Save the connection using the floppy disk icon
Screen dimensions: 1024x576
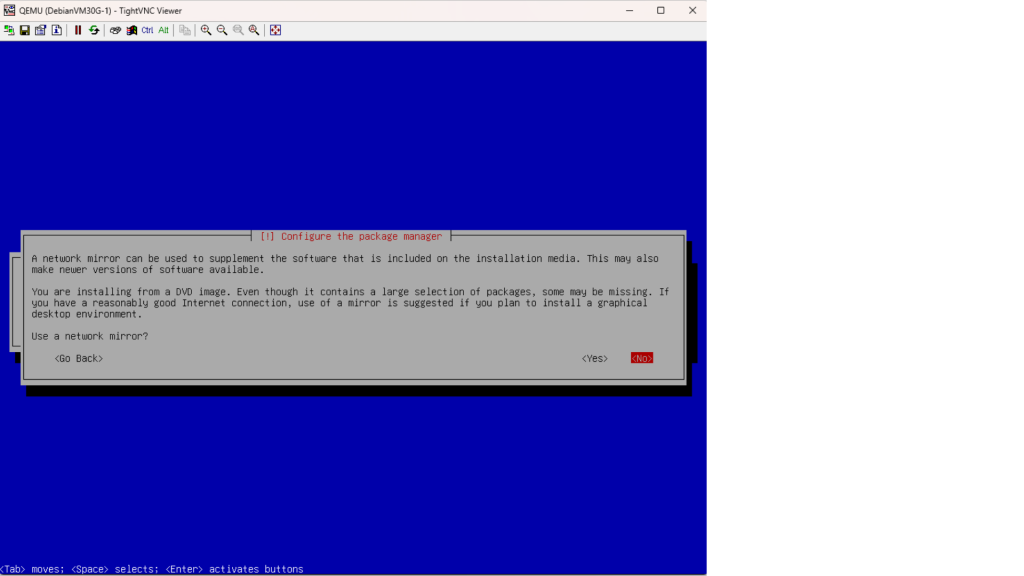pyautogui.click(x=25, y=30)
